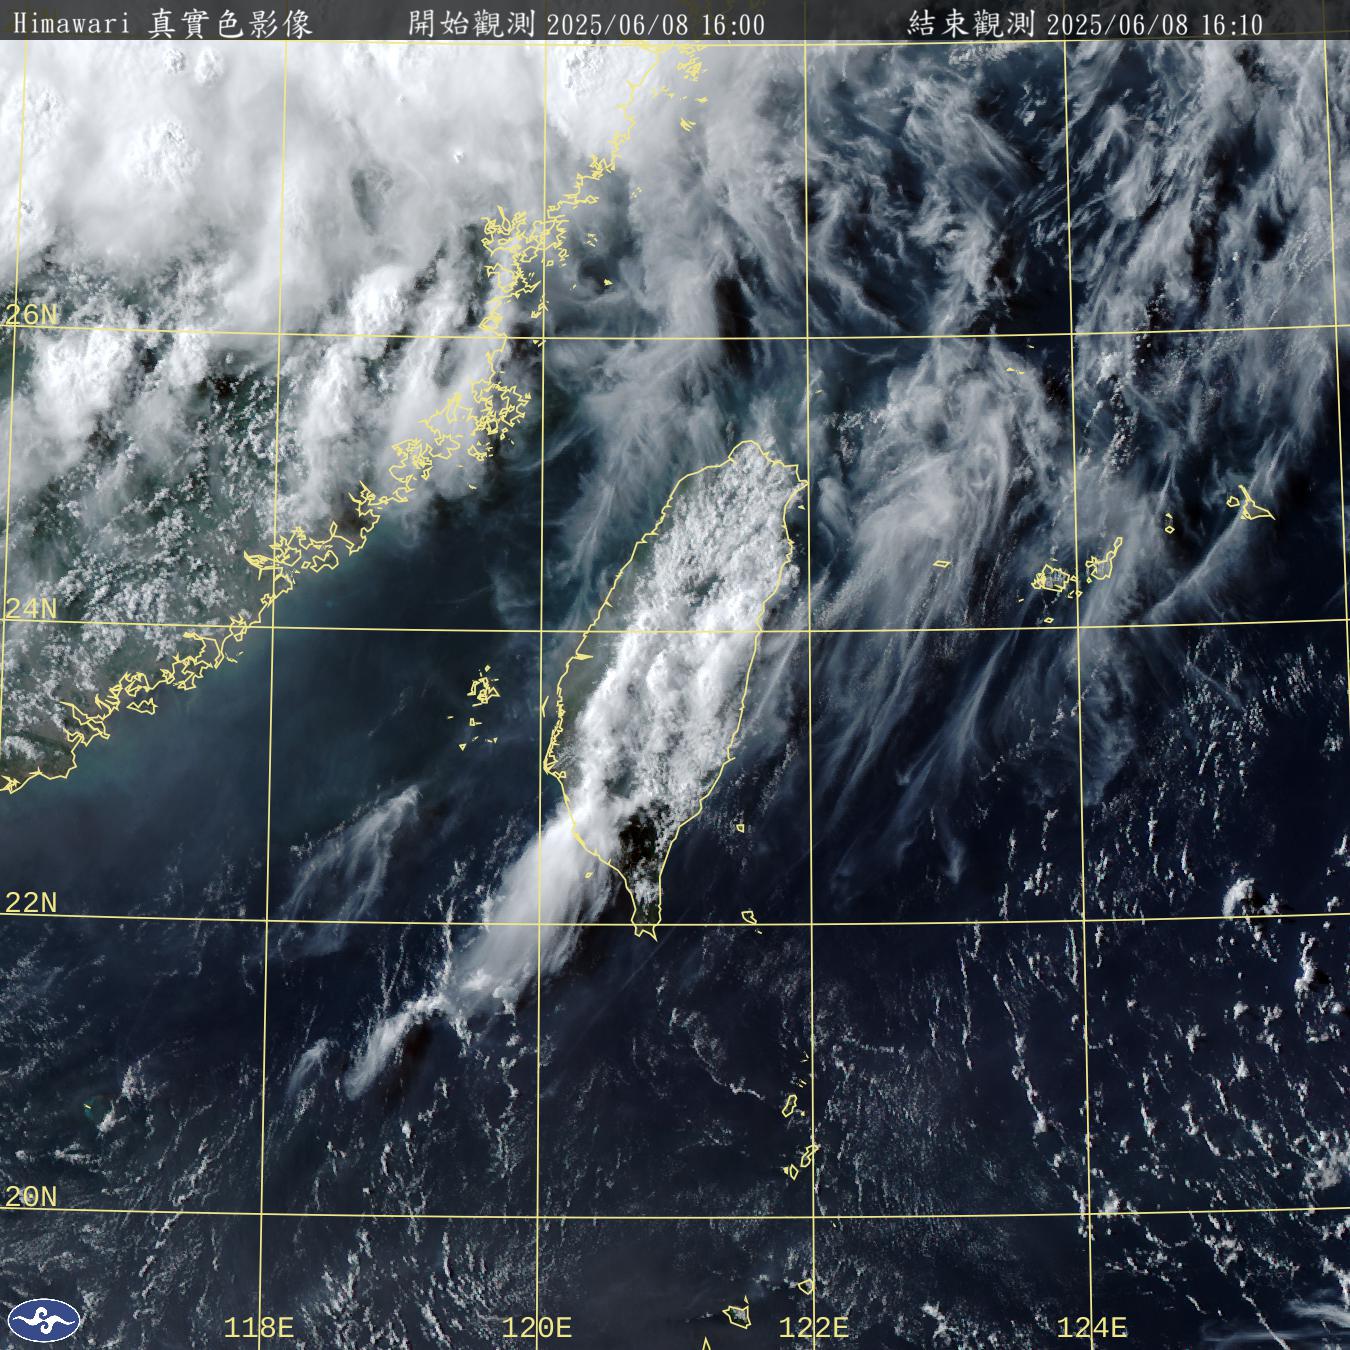Viewport: 1350px width, 1350px height.
Task: Click the "22N" latitude label
Action: (31, 903)
